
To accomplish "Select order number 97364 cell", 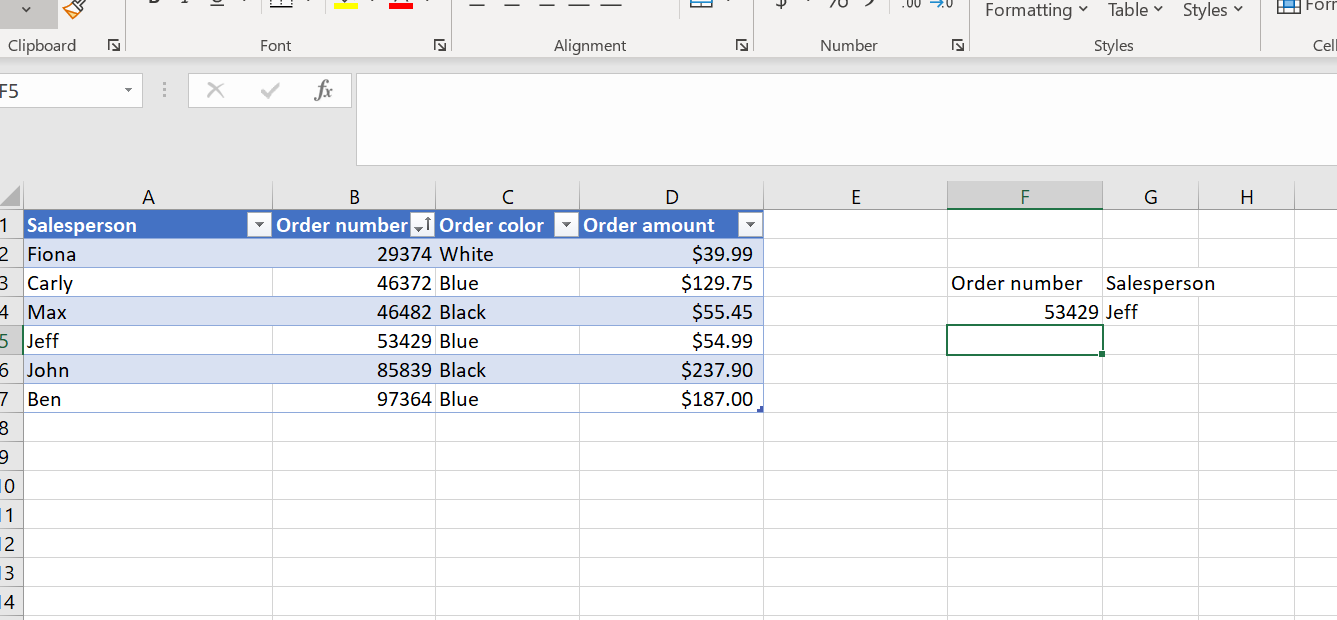I will [354, 399].
